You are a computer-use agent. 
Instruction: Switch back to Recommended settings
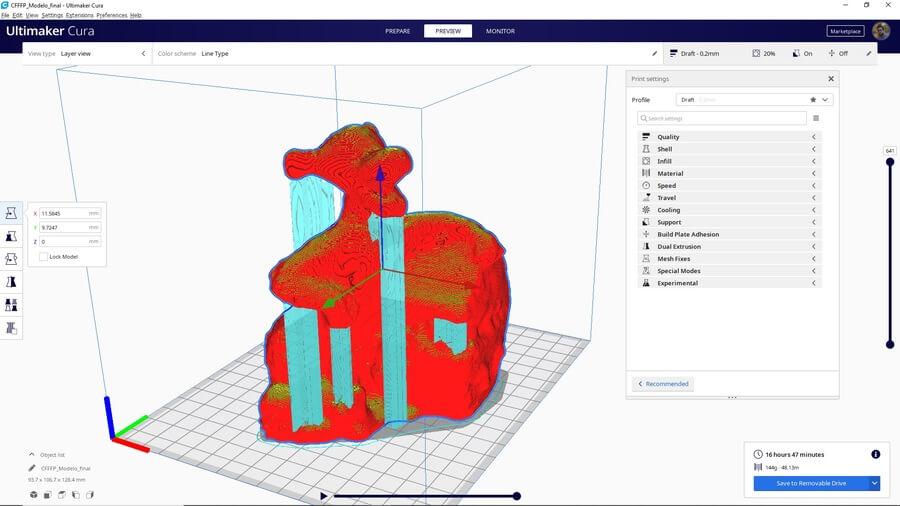point(663,384)
